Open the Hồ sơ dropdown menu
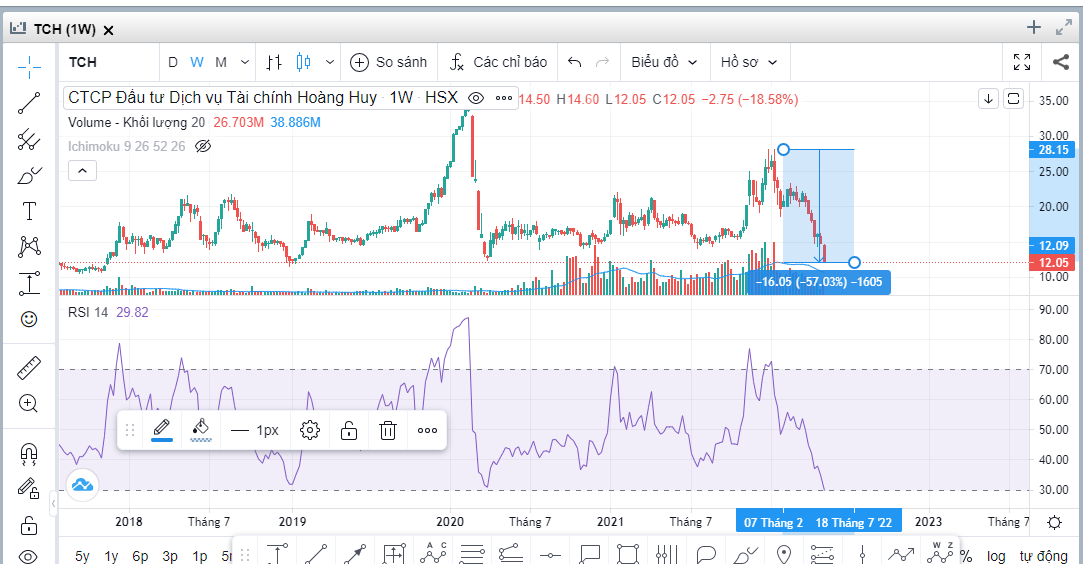 (x=749, y=62)
